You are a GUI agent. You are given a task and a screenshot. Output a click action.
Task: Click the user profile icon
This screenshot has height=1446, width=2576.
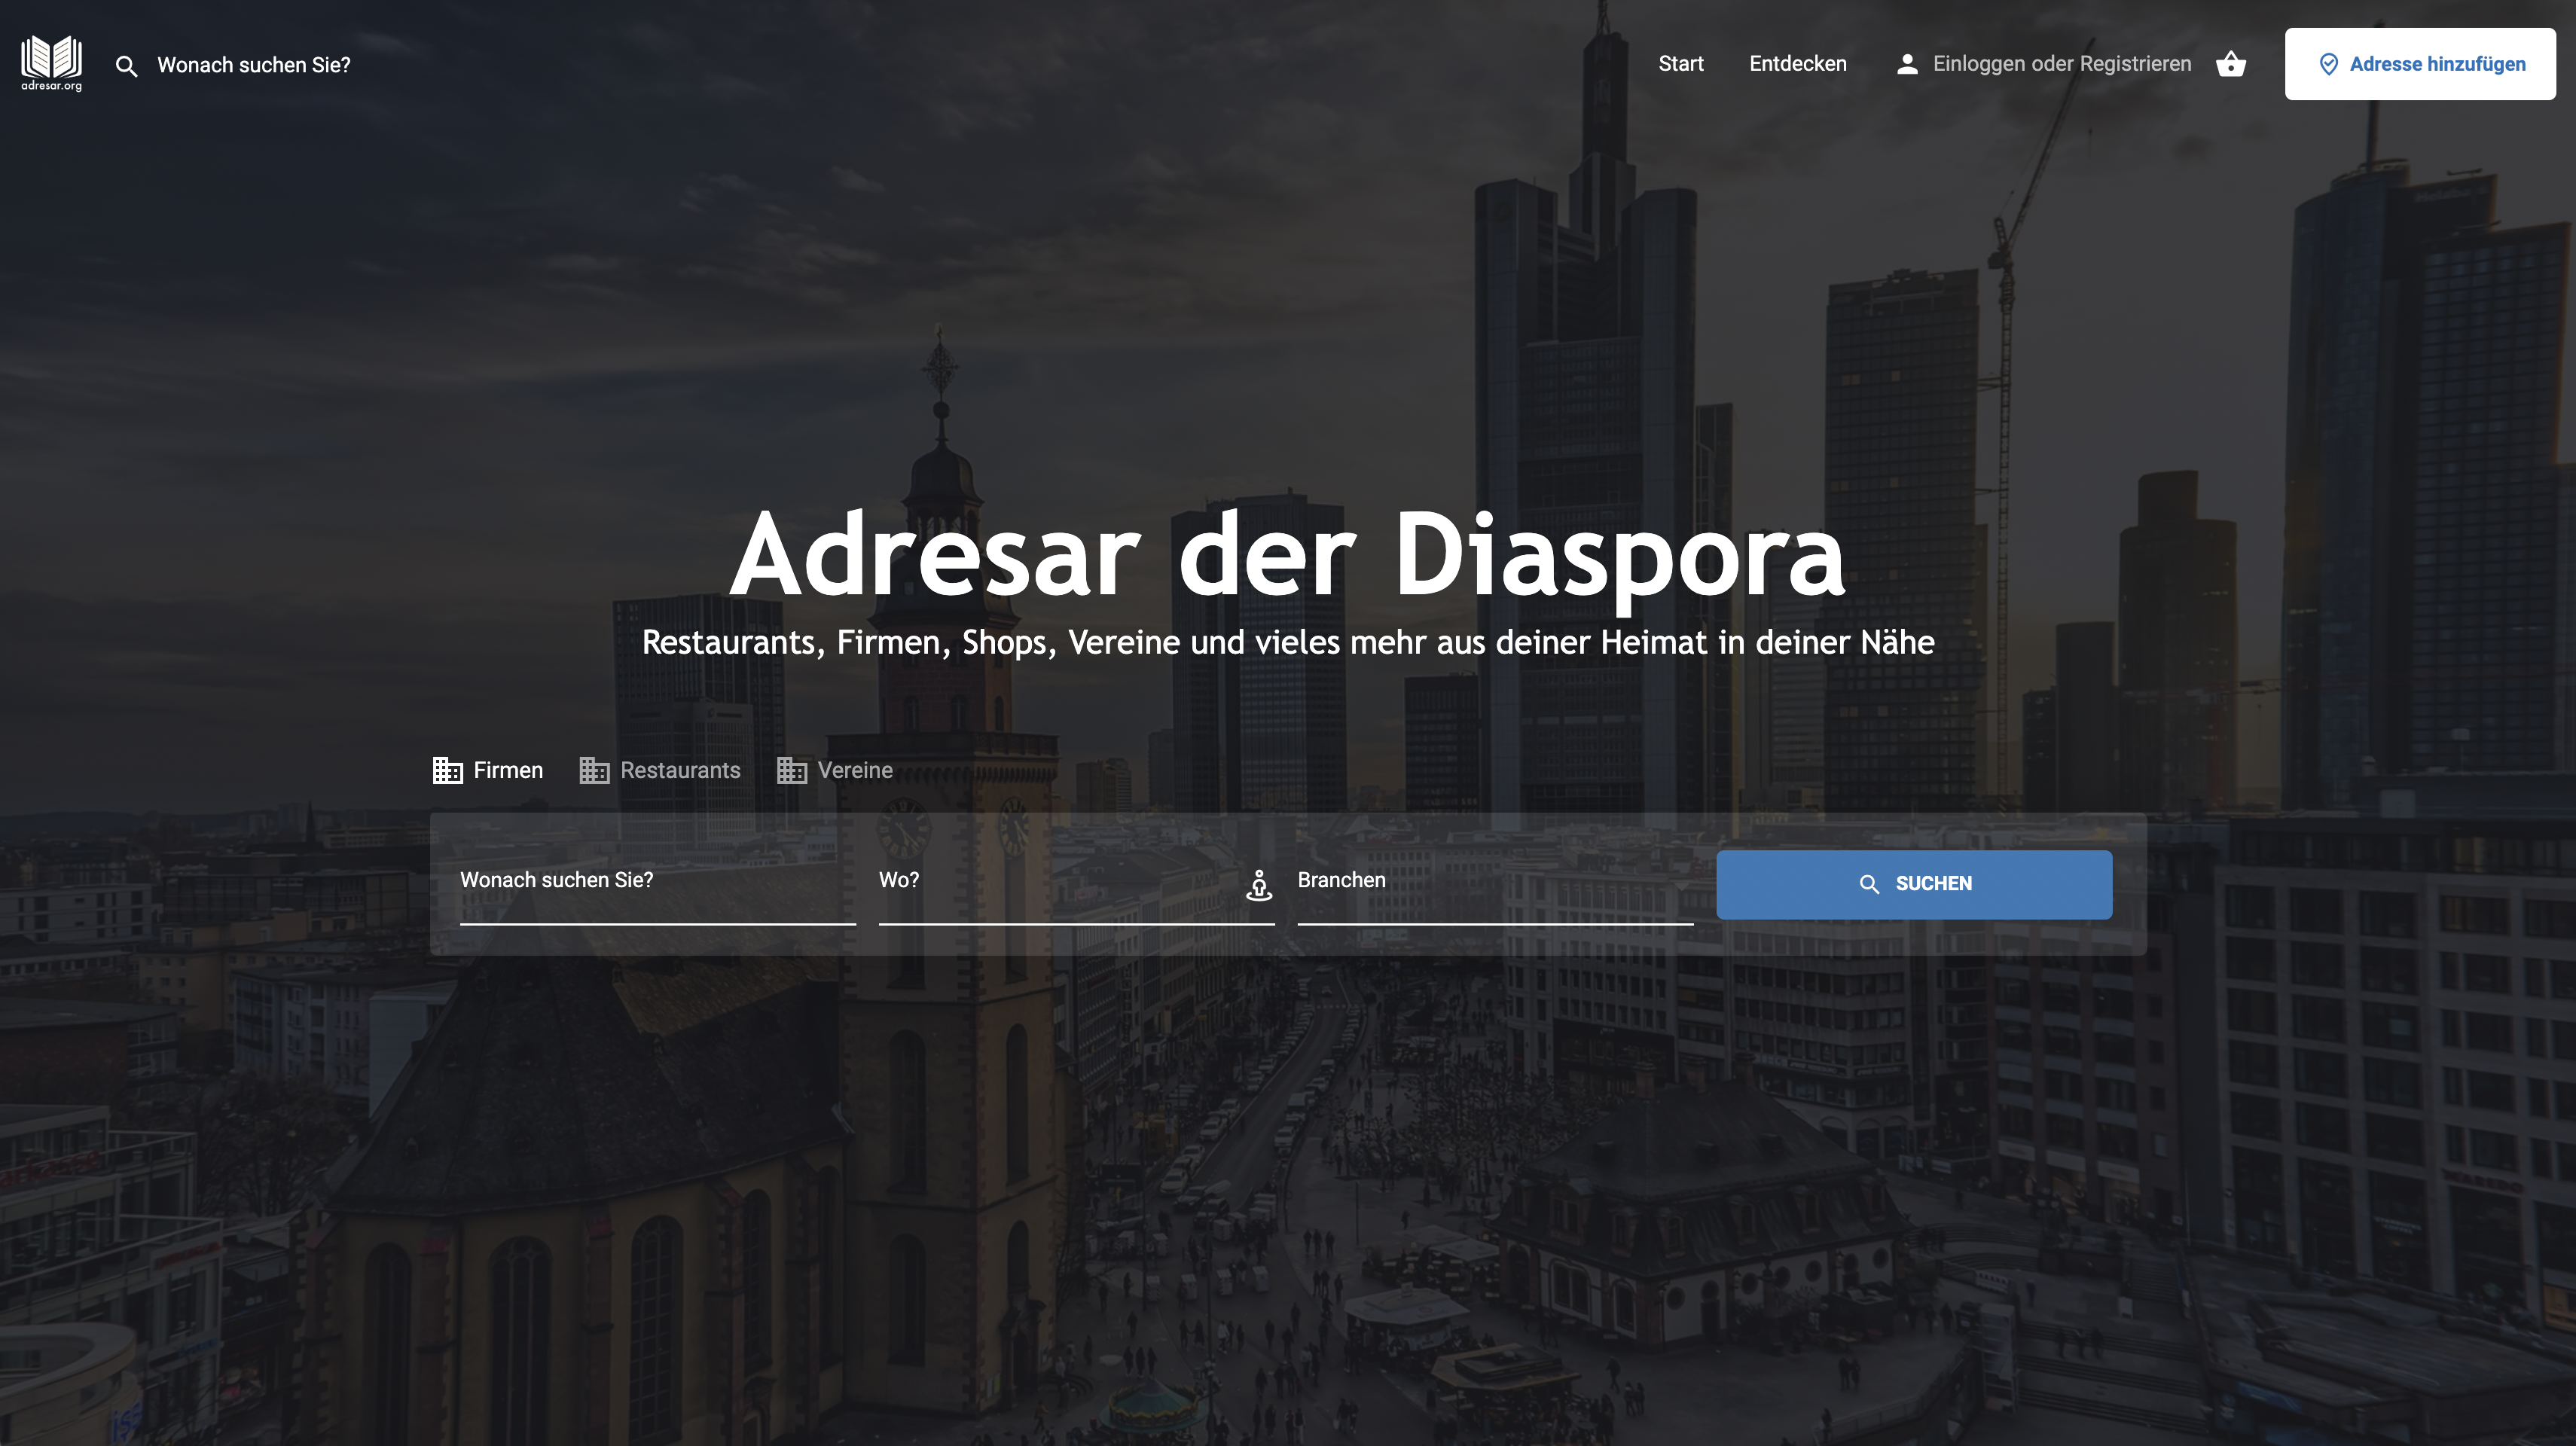point(1907,64)
